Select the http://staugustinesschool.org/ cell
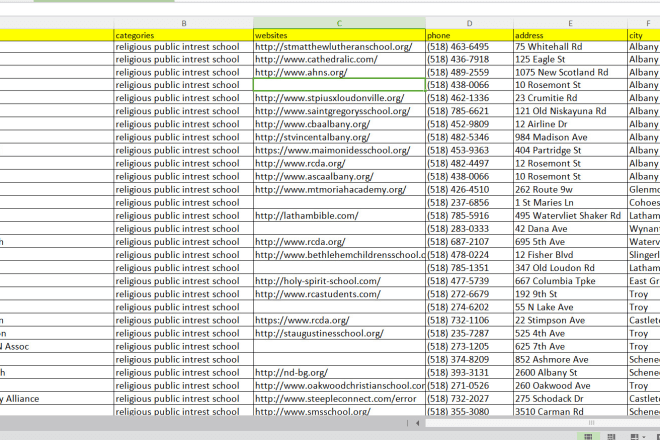660x440 pixels. click(339, 333)
